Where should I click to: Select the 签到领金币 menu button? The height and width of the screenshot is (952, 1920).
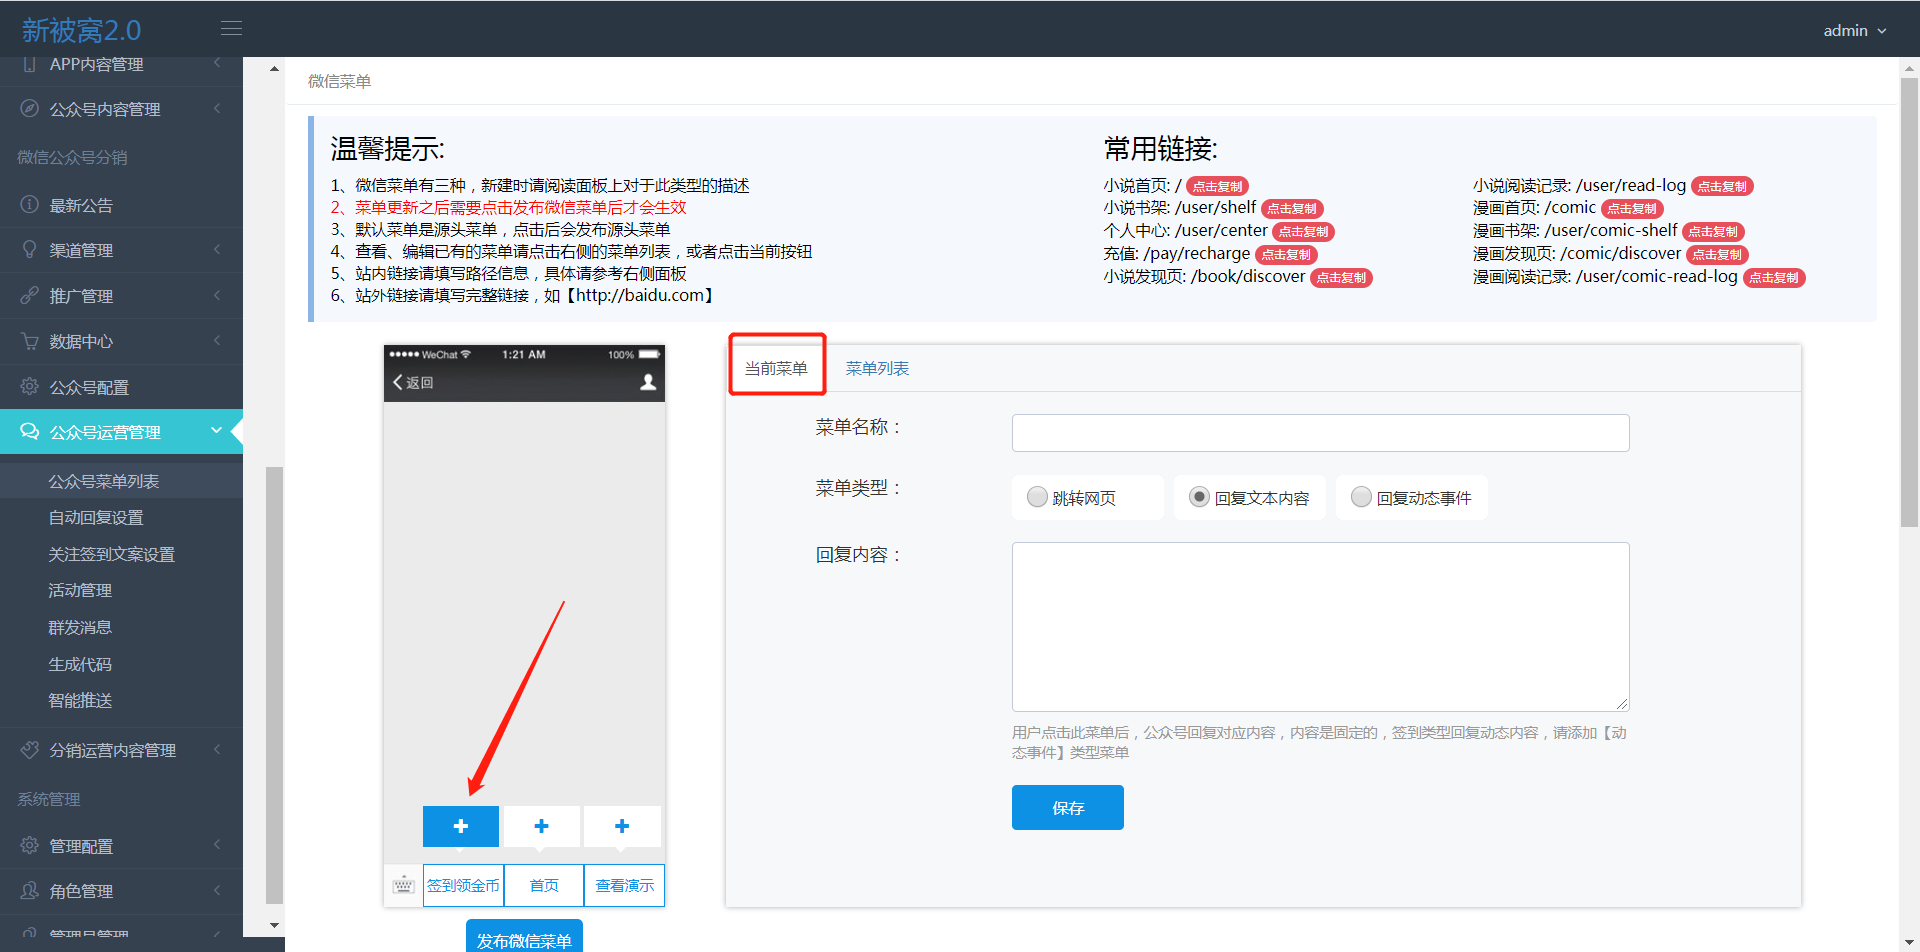click(463, 885)
